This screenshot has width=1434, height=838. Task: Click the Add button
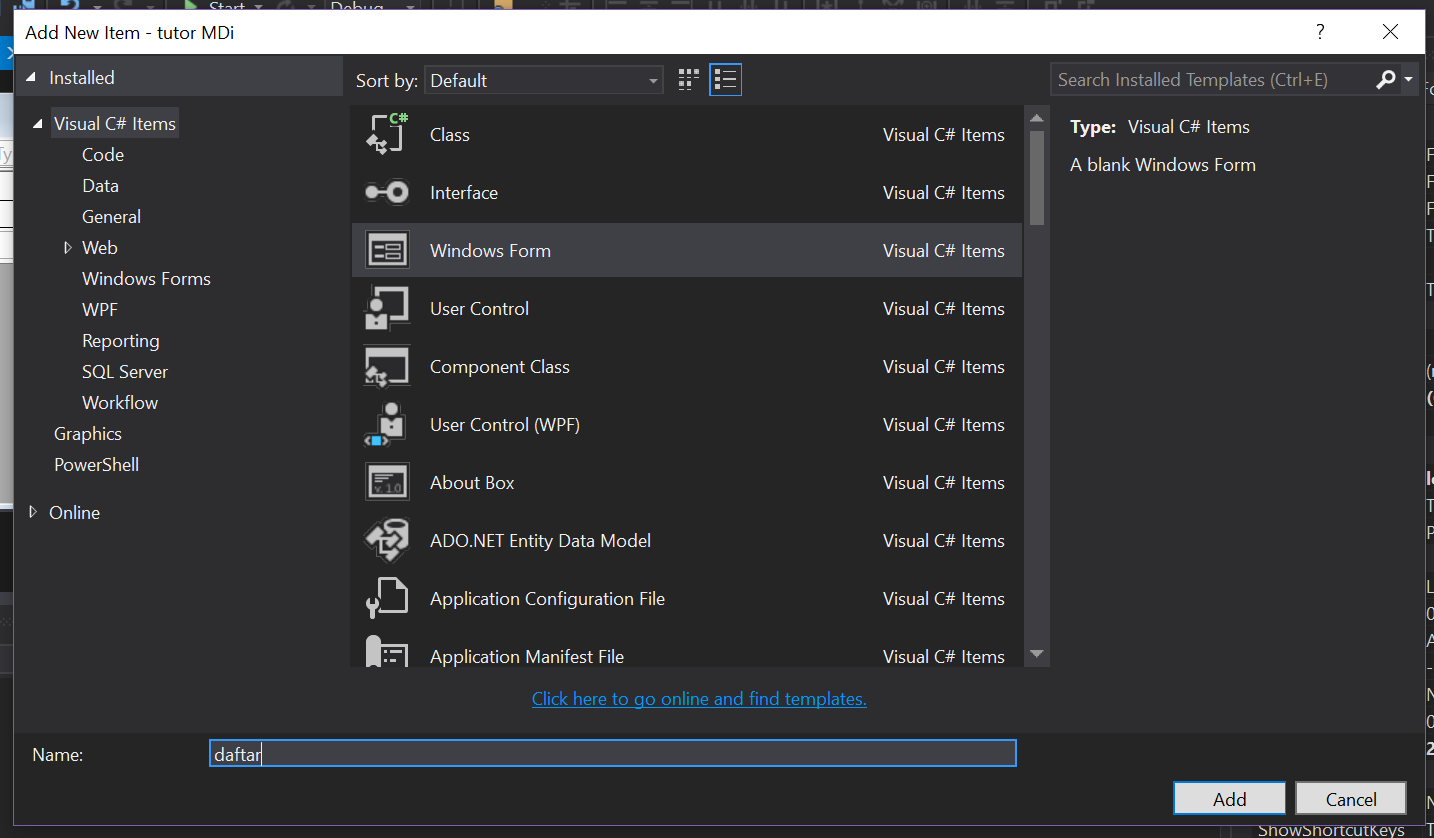[1229, 798]
